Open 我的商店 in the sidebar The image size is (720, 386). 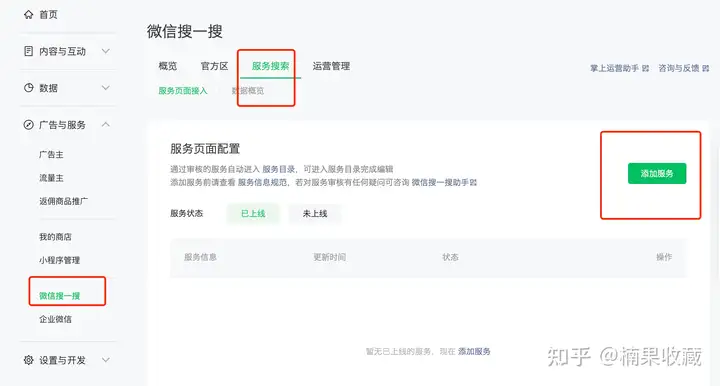(55, 237)
